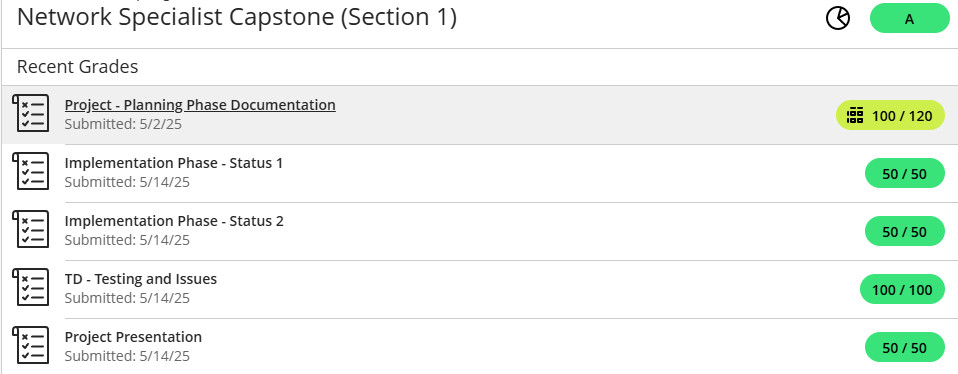
Task: Open TD - Testing and Issues item
Action: [x=141, y=279]
